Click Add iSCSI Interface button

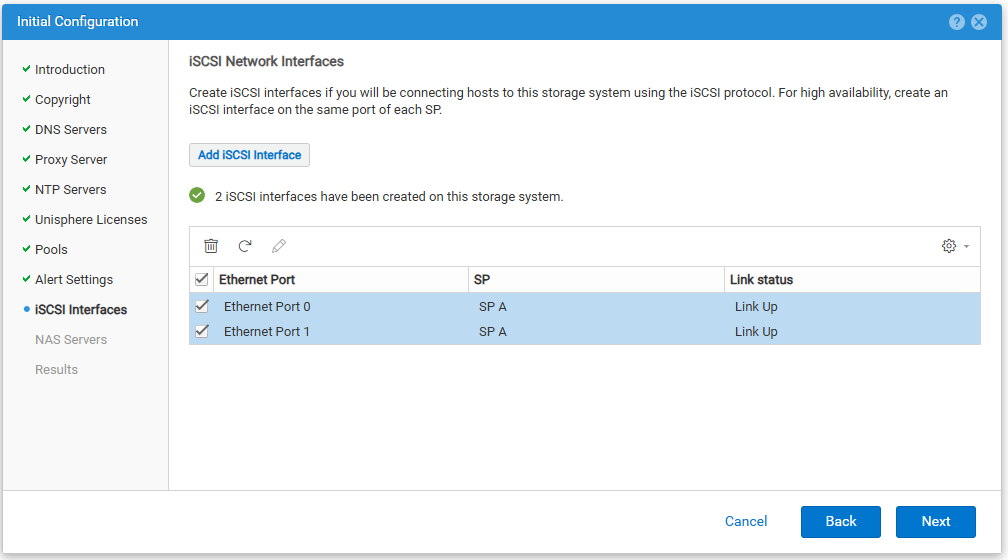click(x=249, y=155)
